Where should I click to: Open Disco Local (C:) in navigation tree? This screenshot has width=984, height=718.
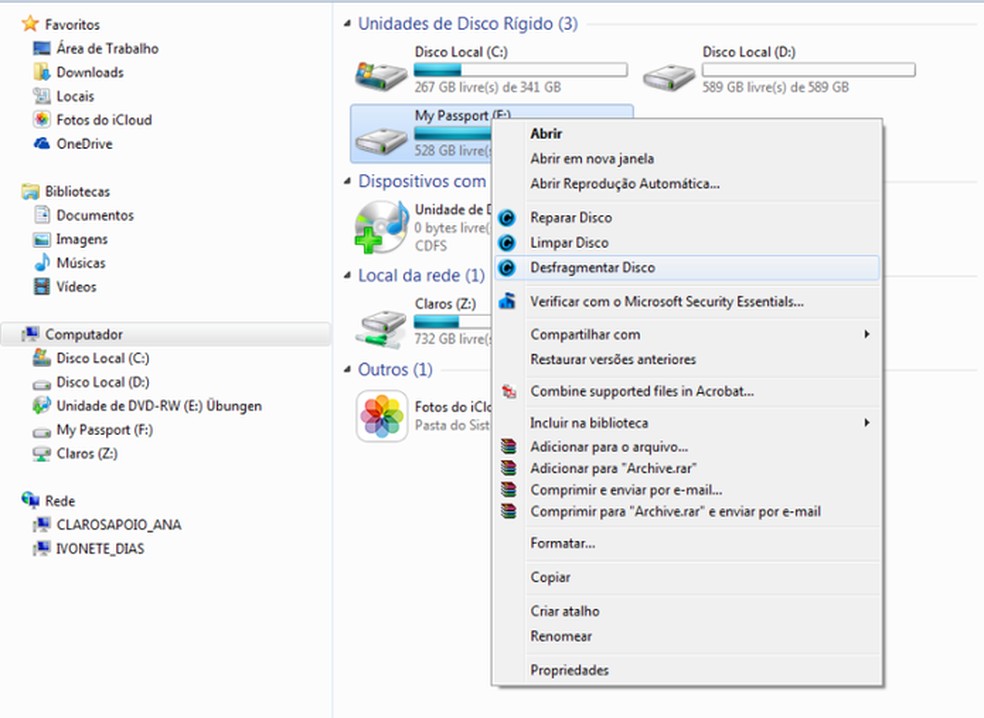point(103,358)
